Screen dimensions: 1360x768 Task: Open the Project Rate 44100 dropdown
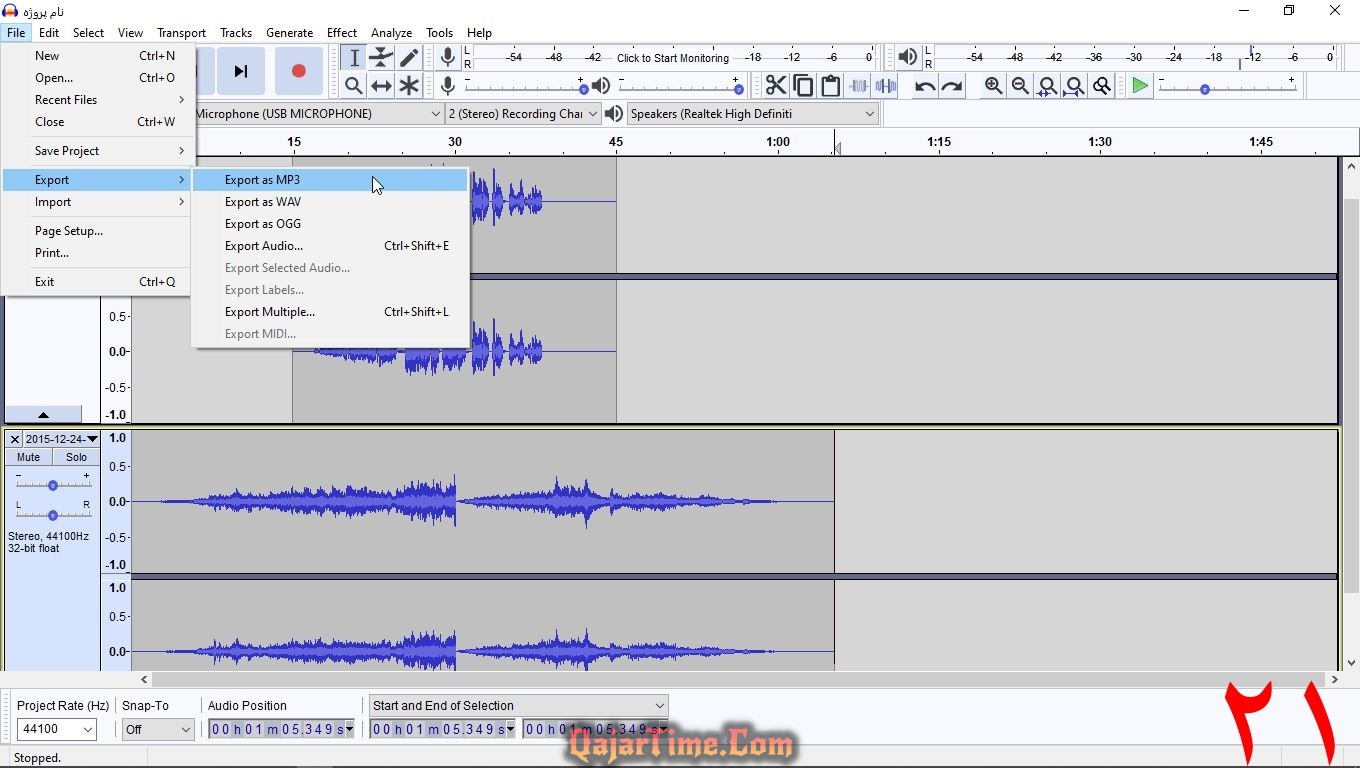coord(57,730)
